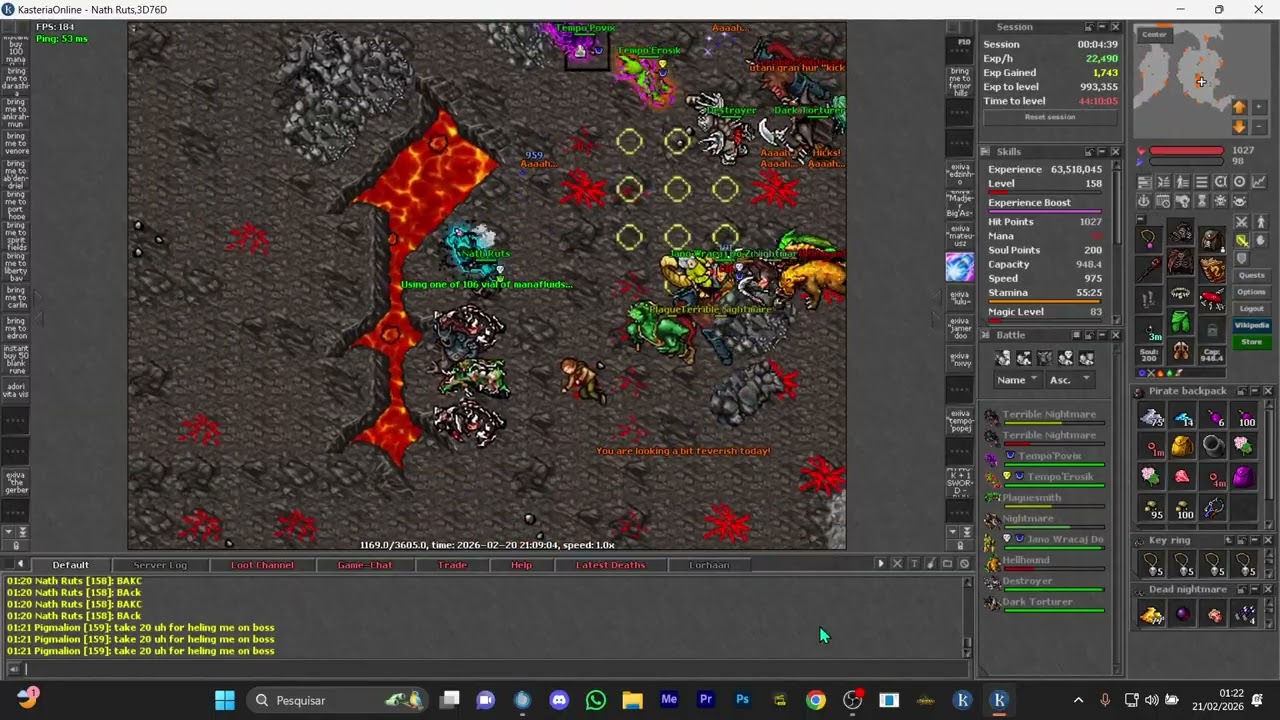
Task: Toggle the yellow sword PvP mode
Action: point(1241,240)
